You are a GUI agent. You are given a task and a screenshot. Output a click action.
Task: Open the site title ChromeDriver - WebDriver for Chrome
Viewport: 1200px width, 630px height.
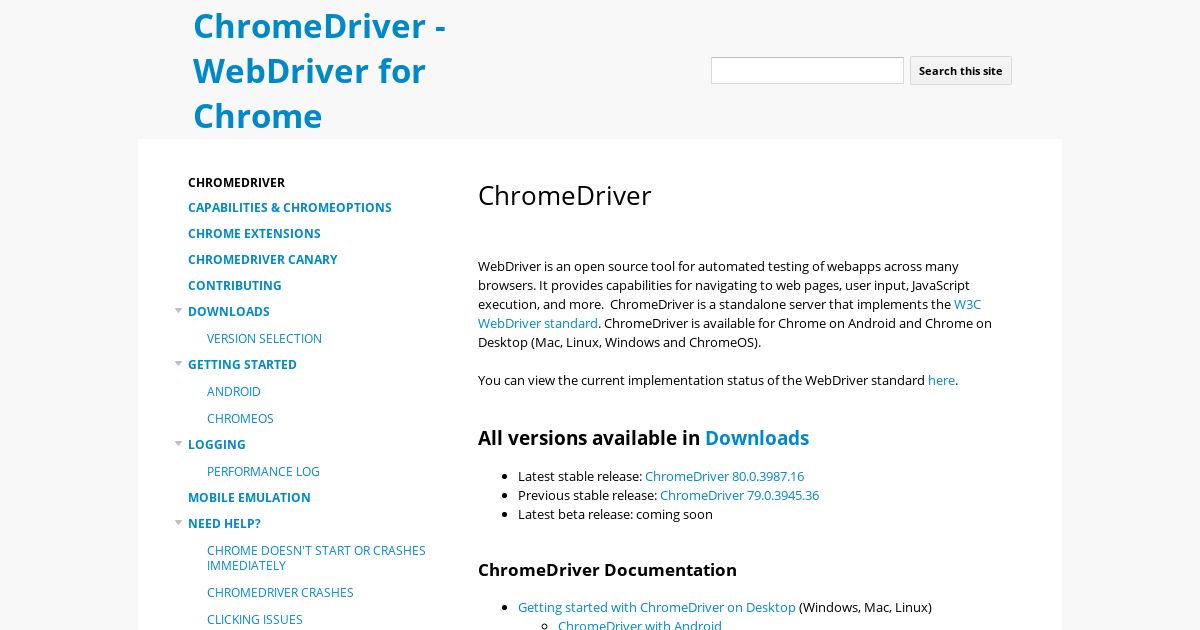coord(319,71)
